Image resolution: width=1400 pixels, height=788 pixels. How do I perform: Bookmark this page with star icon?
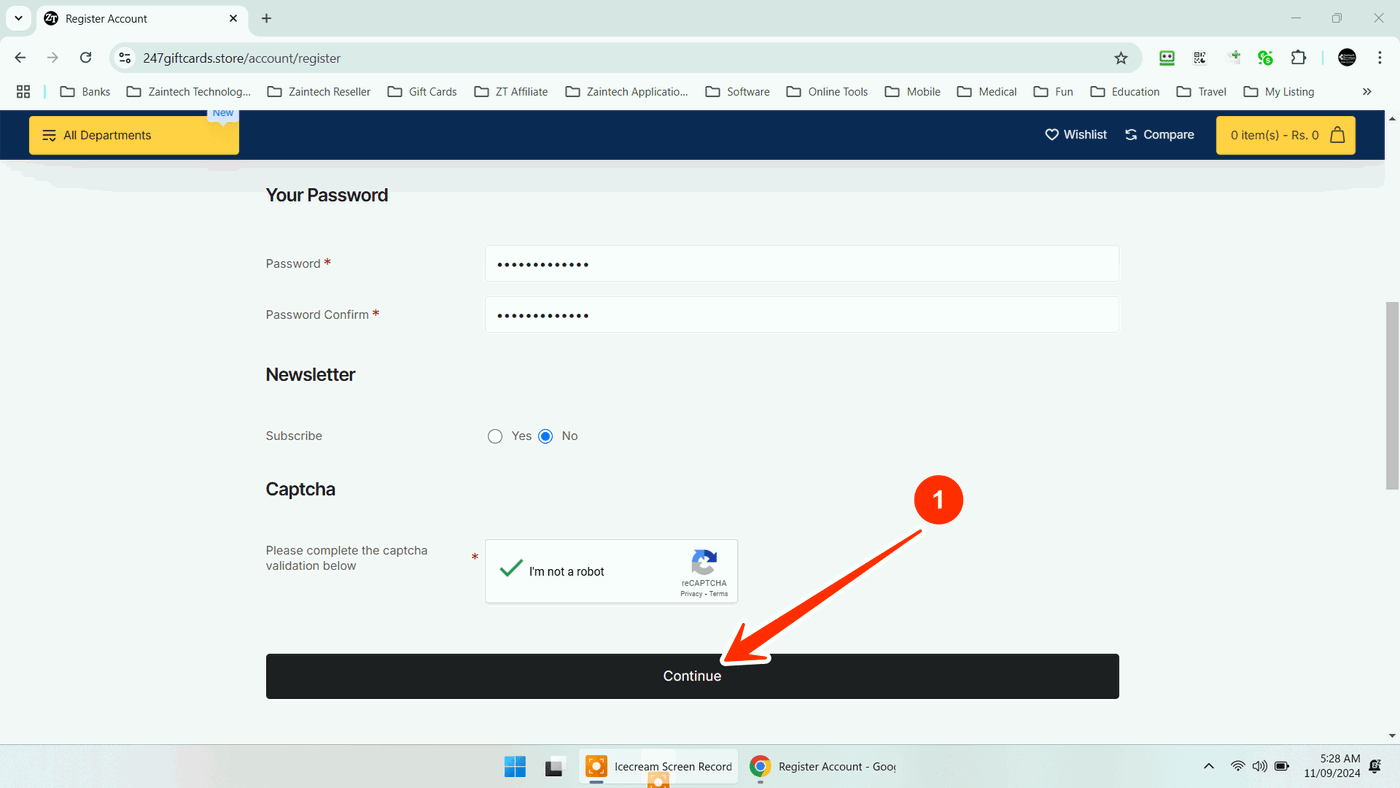tap(1121, 58)
